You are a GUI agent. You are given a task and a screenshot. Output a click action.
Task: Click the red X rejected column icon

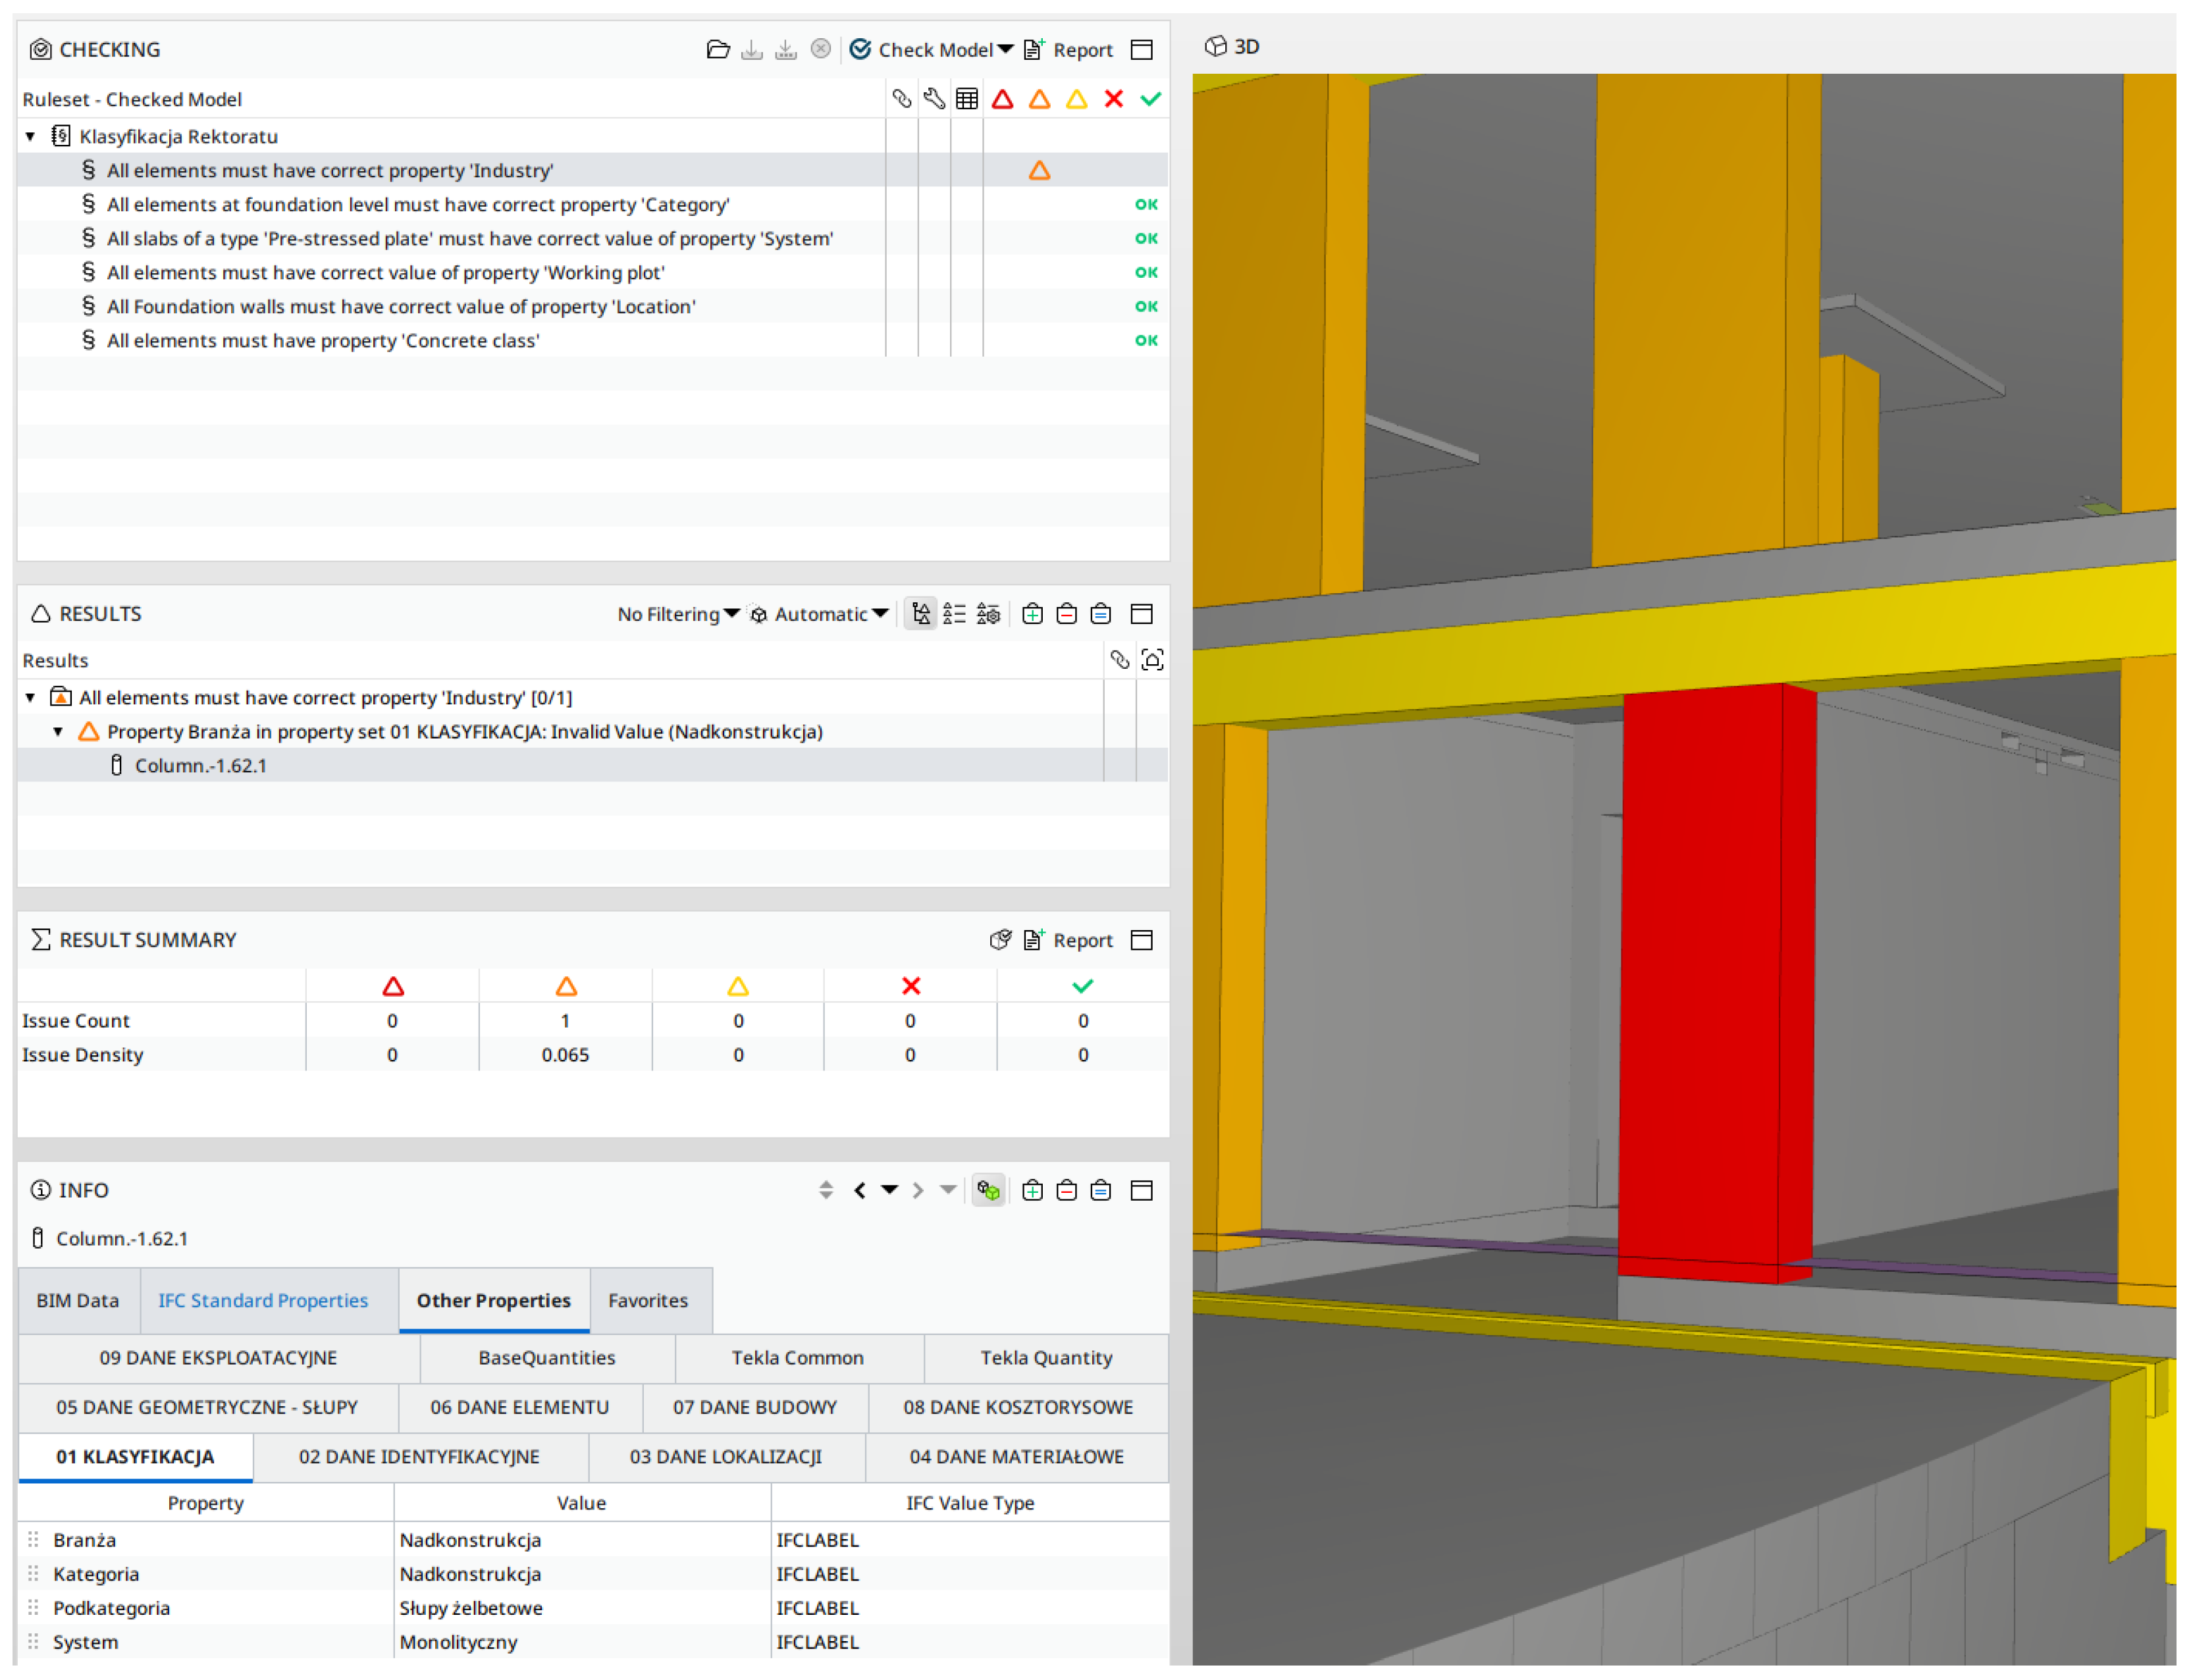click(x=1113, y=99)
